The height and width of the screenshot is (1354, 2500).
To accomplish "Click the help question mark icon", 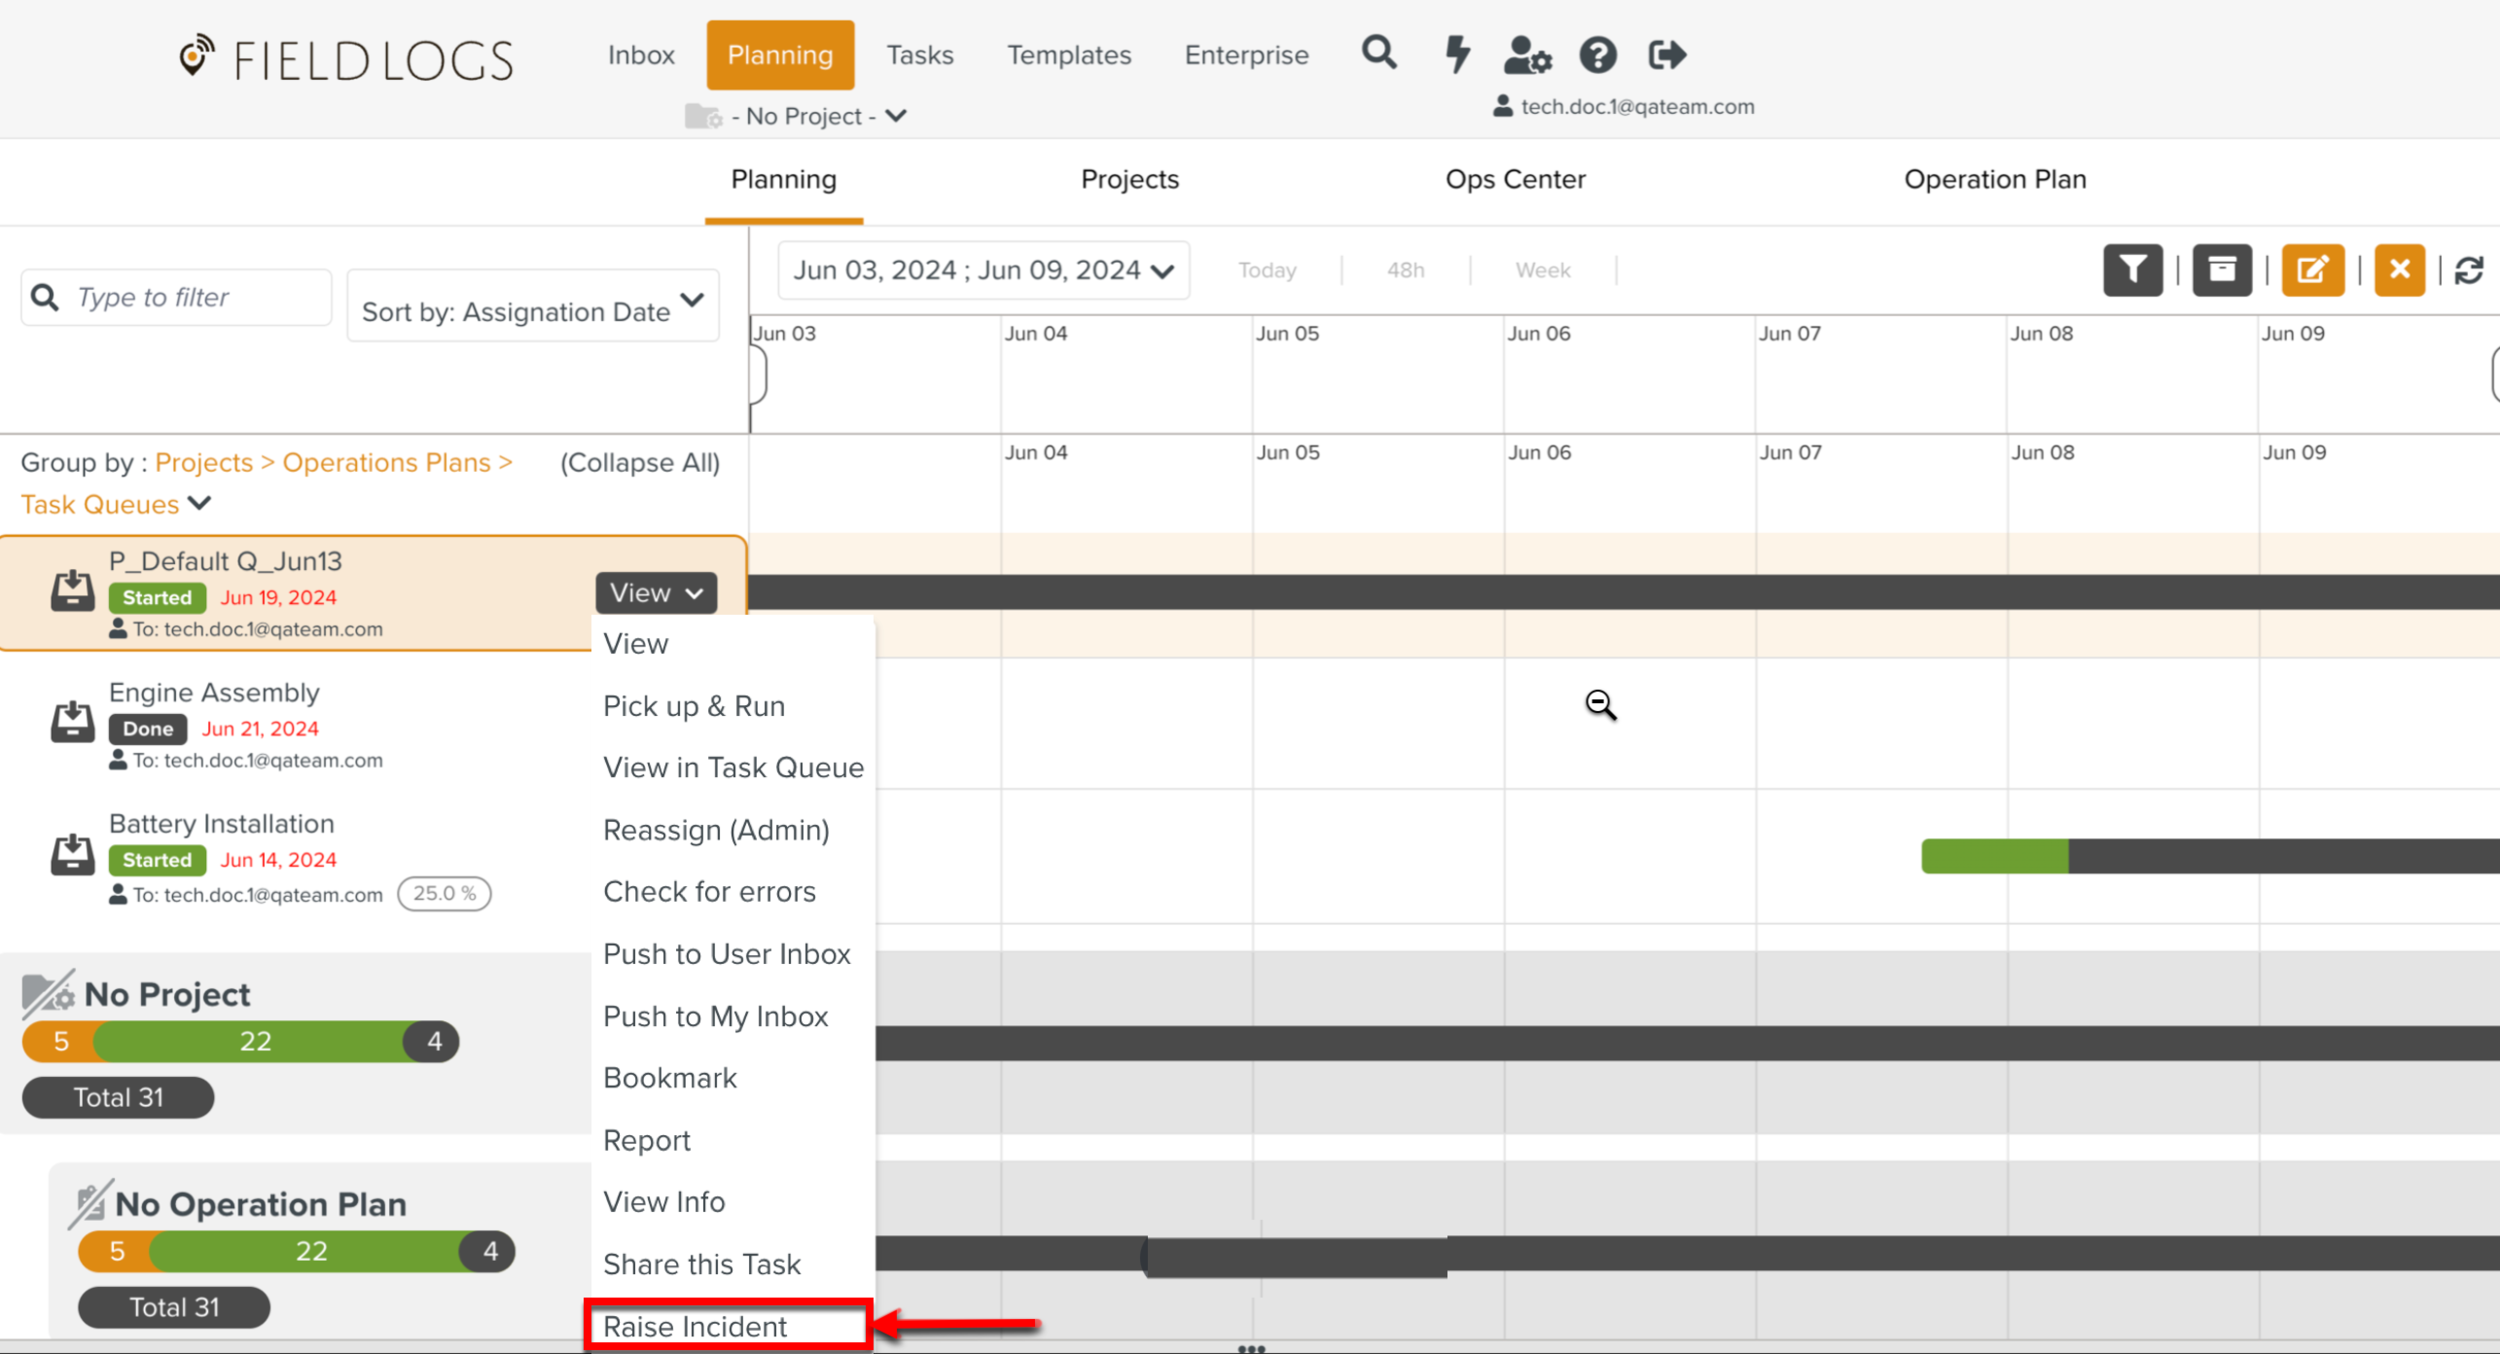I will coord(1597,55).
